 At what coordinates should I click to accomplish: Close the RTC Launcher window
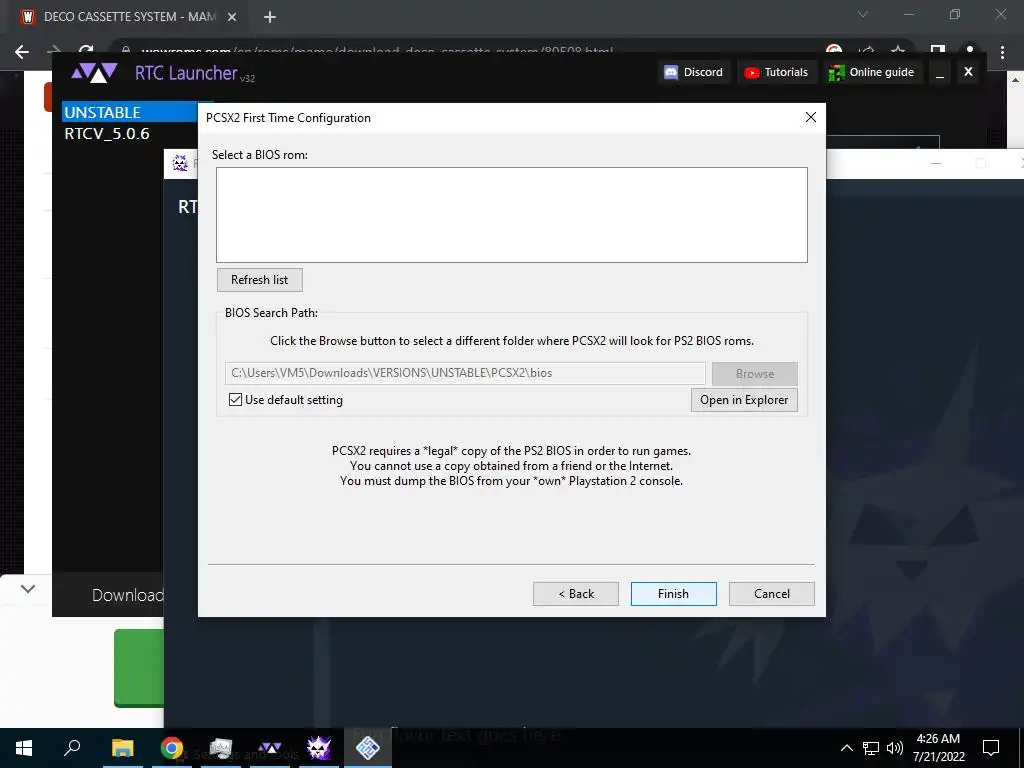968,72
